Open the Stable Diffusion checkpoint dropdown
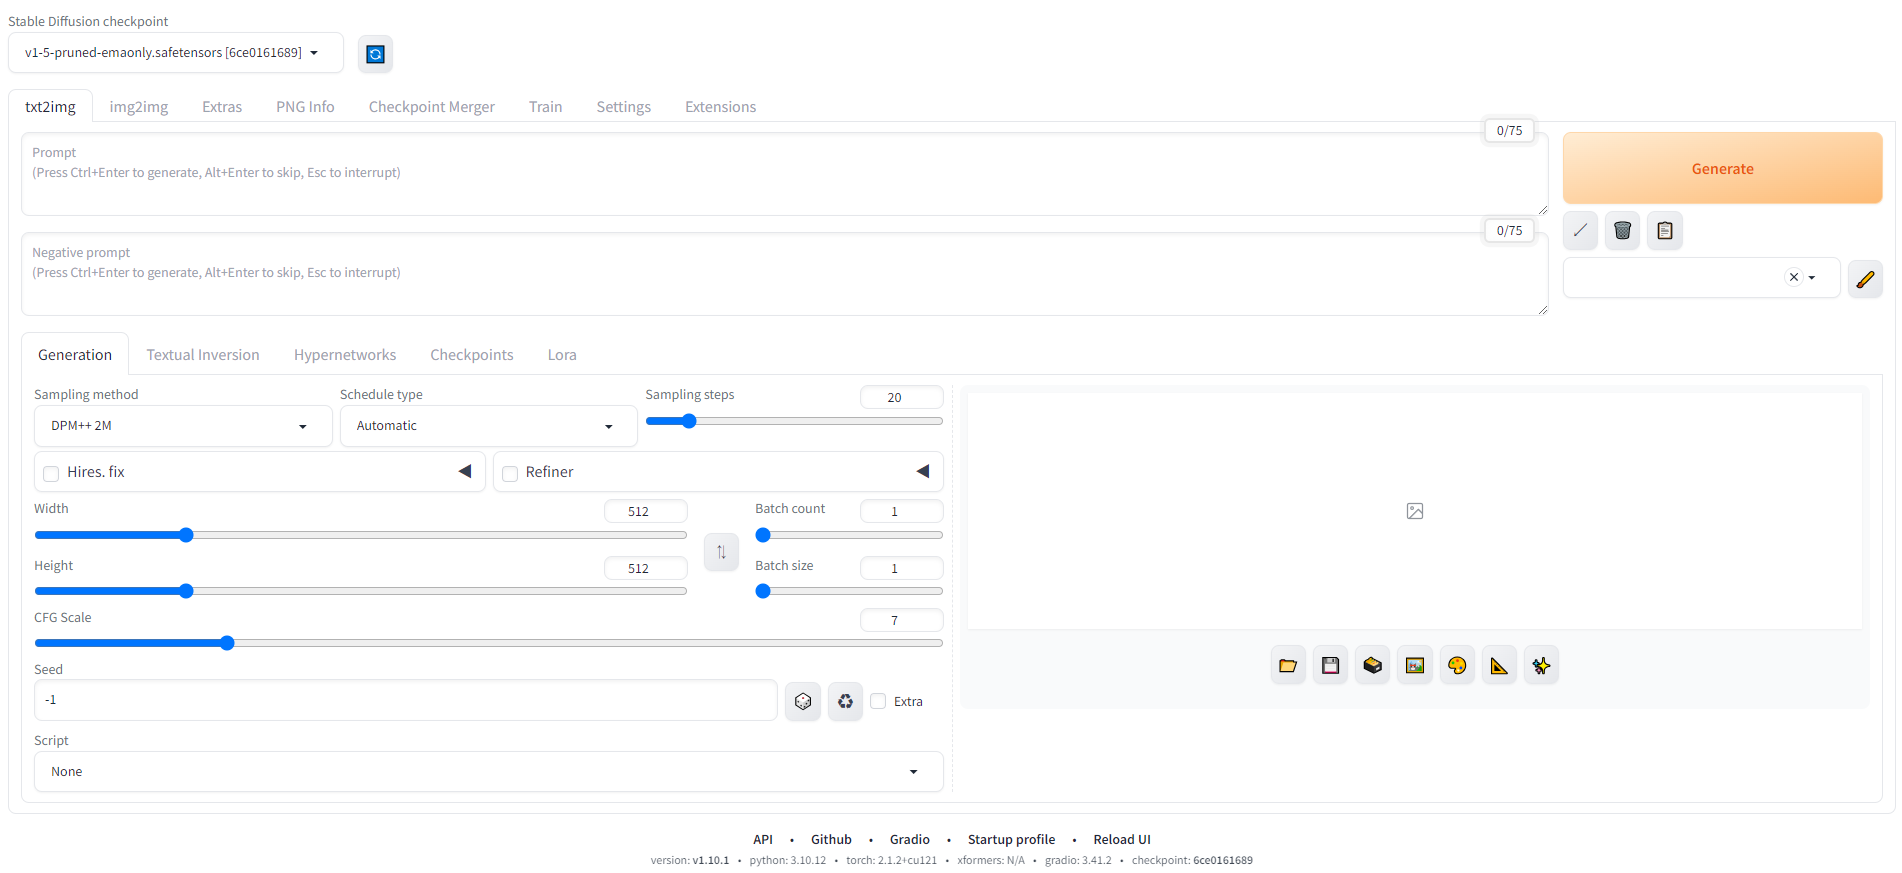The image size is (1902, 873). (176, 53)
